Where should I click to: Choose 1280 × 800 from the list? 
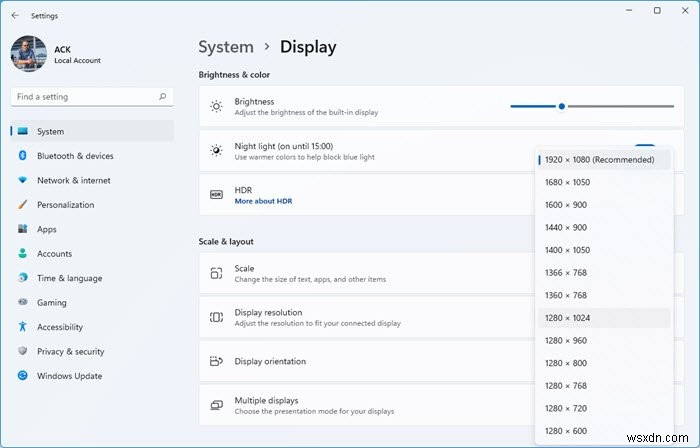click(x=604, y=363)
